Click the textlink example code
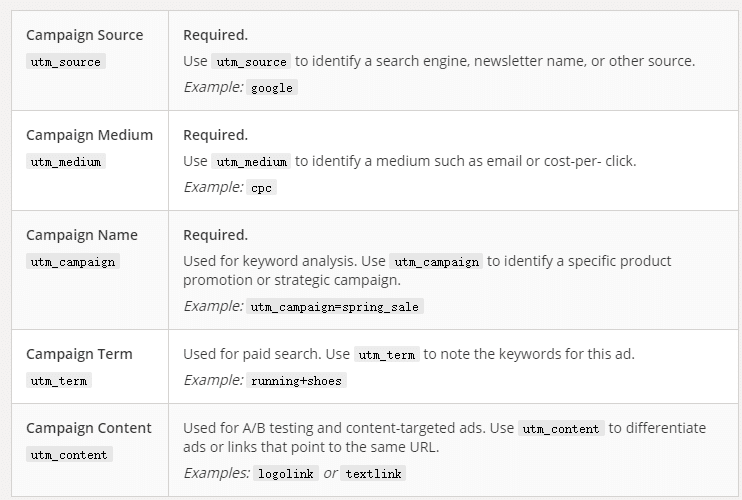 pyautogui.click(x=373, y=473)
